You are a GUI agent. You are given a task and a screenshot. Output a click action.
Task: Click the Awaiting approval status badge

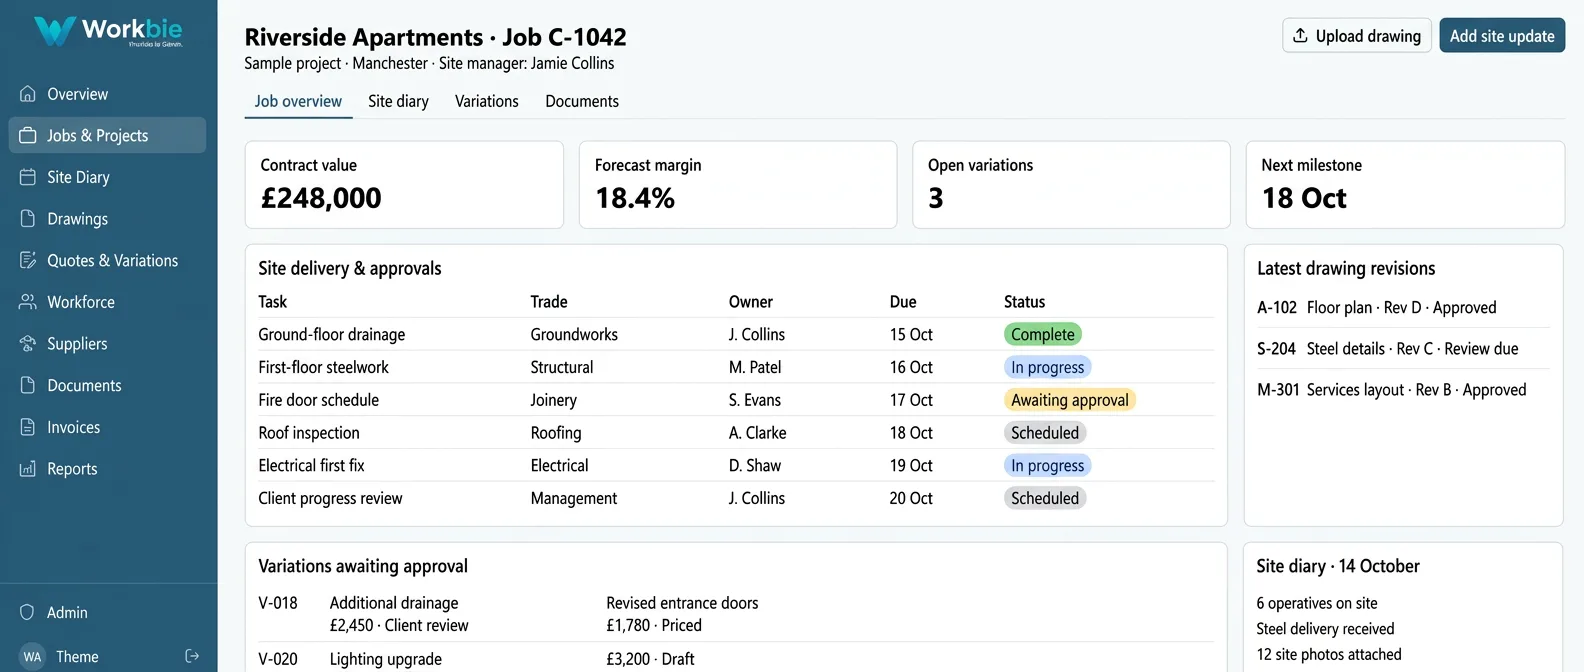1070,400
